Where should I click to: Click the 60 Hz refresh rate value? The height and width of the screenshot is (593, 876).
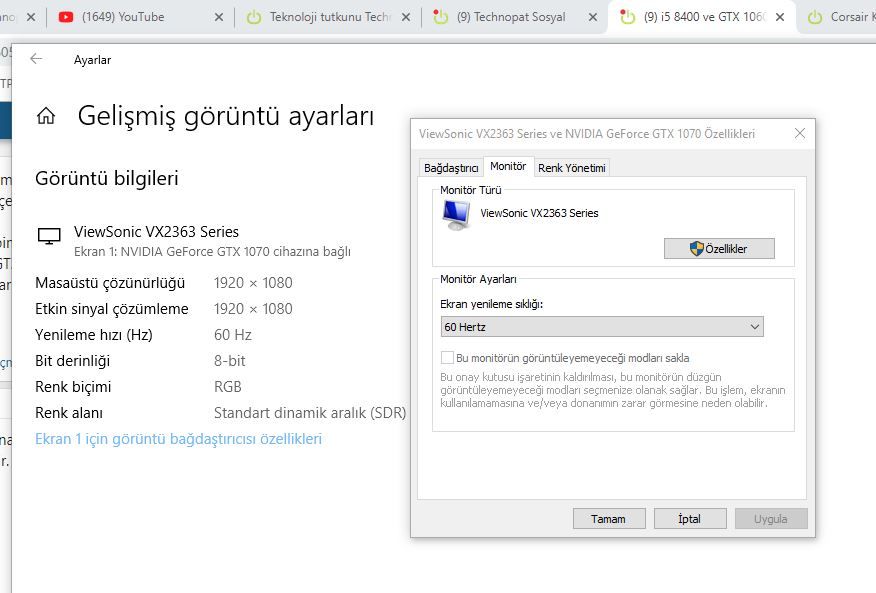[232, 335]
